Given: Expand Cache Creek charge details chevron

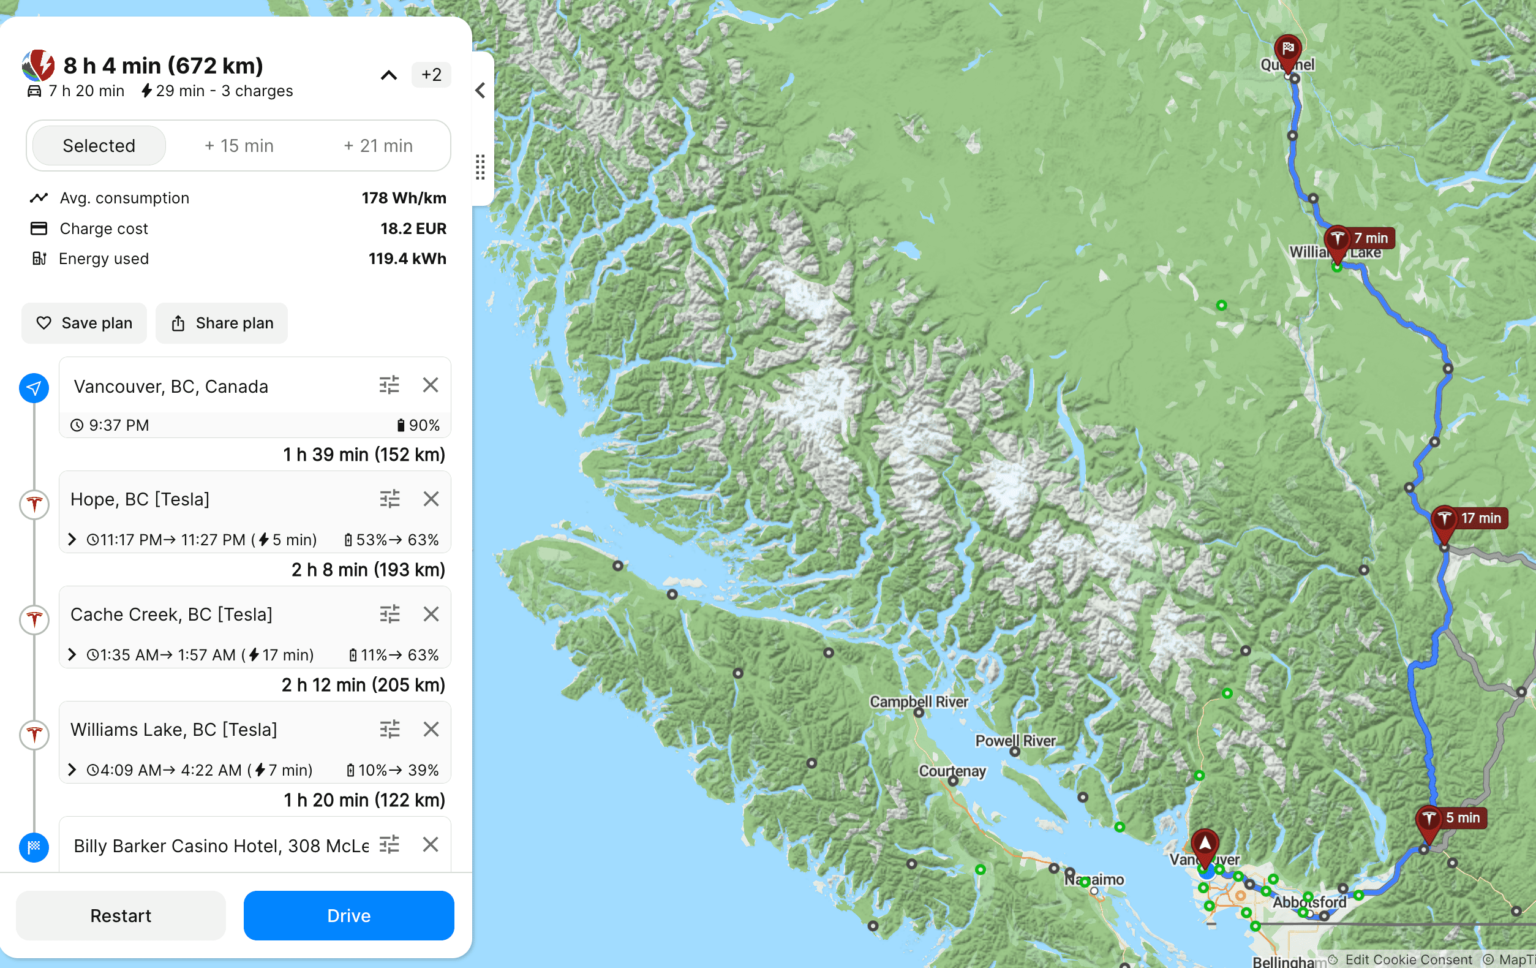Looking at the screenshot, I should point(72,654).
